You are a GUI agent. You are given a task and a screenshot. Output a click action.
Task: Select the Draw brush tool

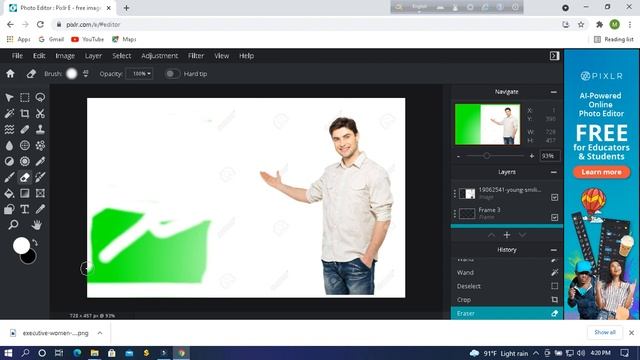tap(9, 177)
